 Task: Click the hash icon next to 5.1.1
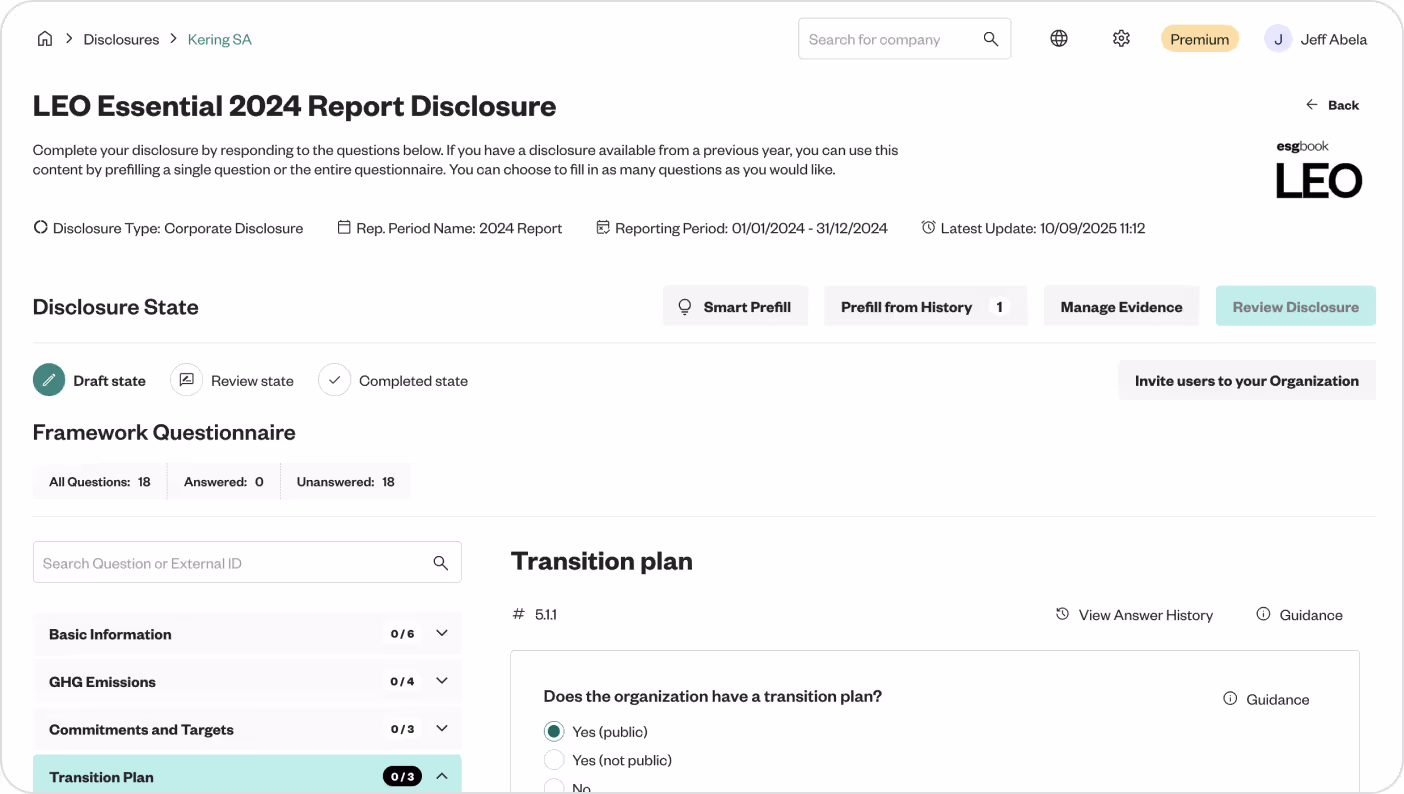[x=518, y=614]
